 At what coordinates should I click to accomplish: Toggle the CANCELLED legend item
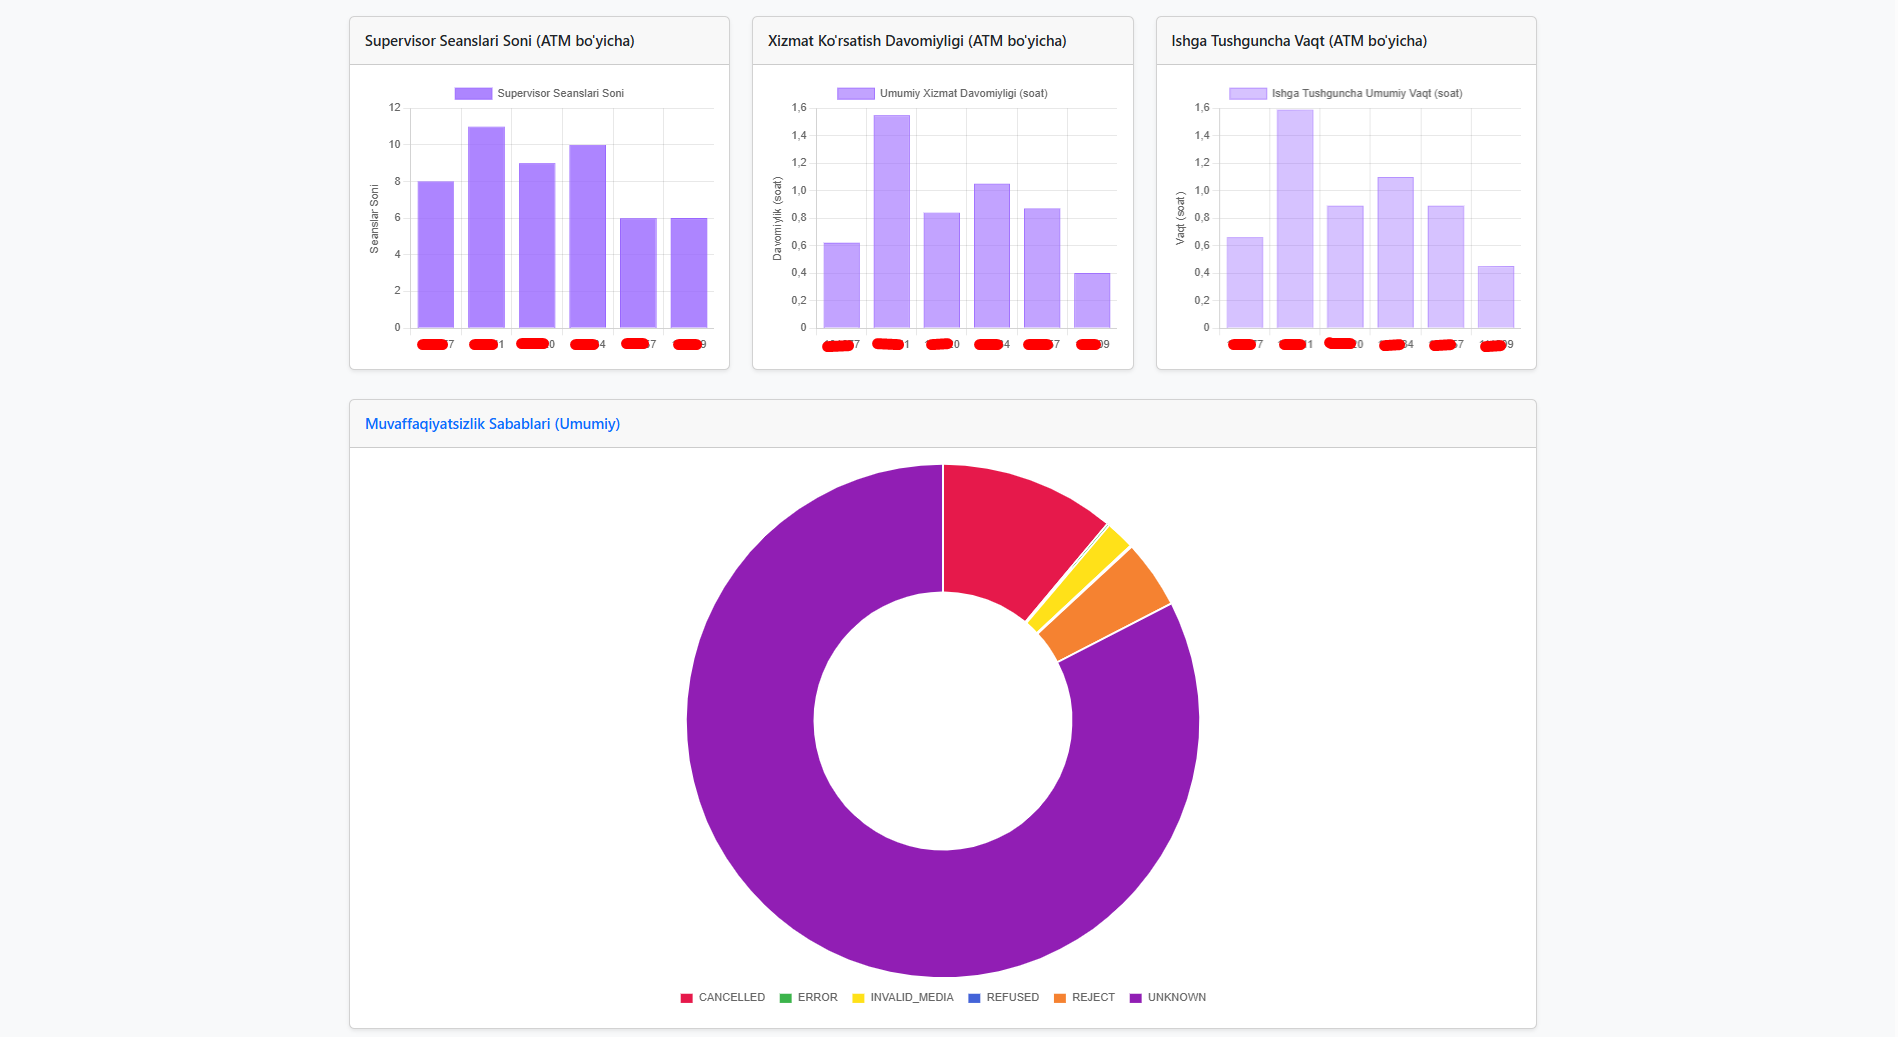pyautogui.click(x=722, y=998)
